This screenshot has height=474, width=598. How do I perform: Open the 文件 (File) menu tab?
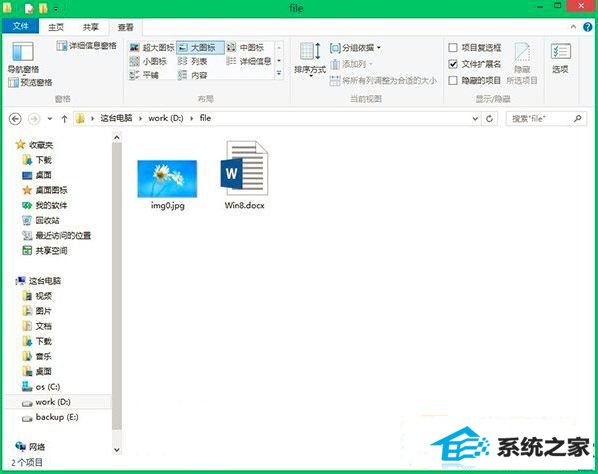21,26
